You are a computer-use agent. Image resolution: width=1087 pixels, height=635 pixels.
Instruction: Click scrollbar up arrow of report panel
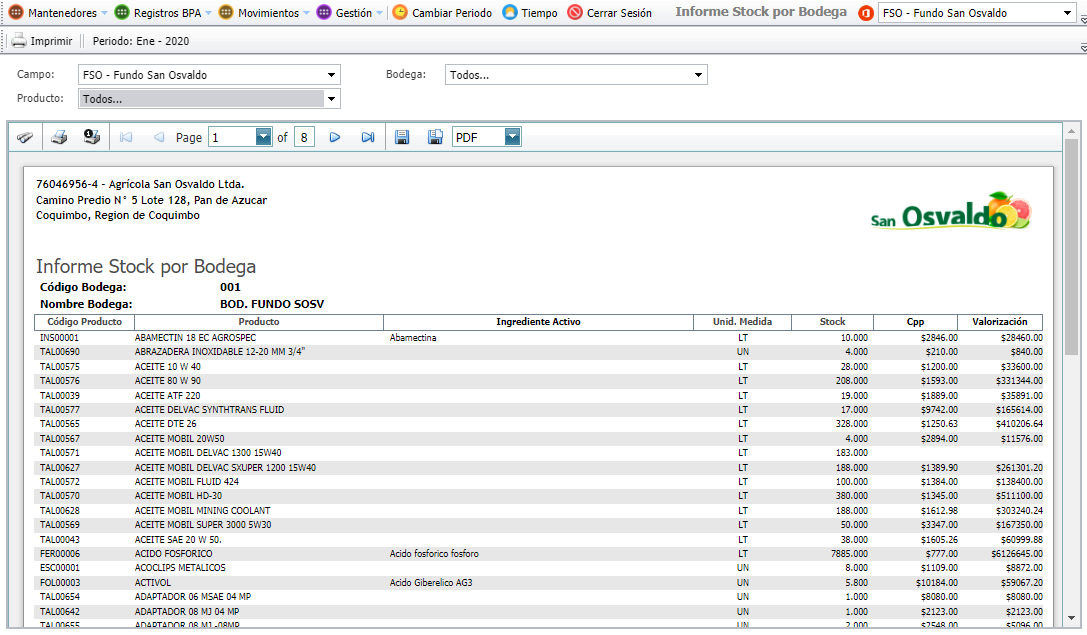(x=1071, y=131)
